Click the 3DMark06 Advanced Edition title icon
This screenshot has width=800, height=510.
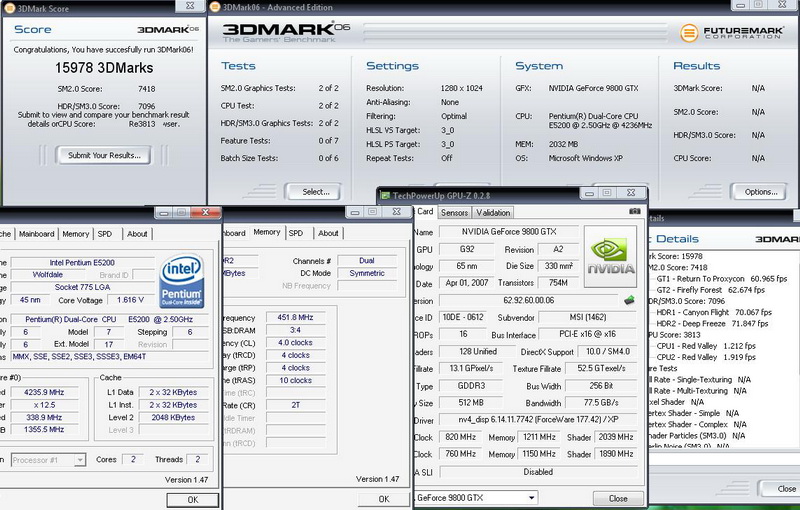(215, 7)
